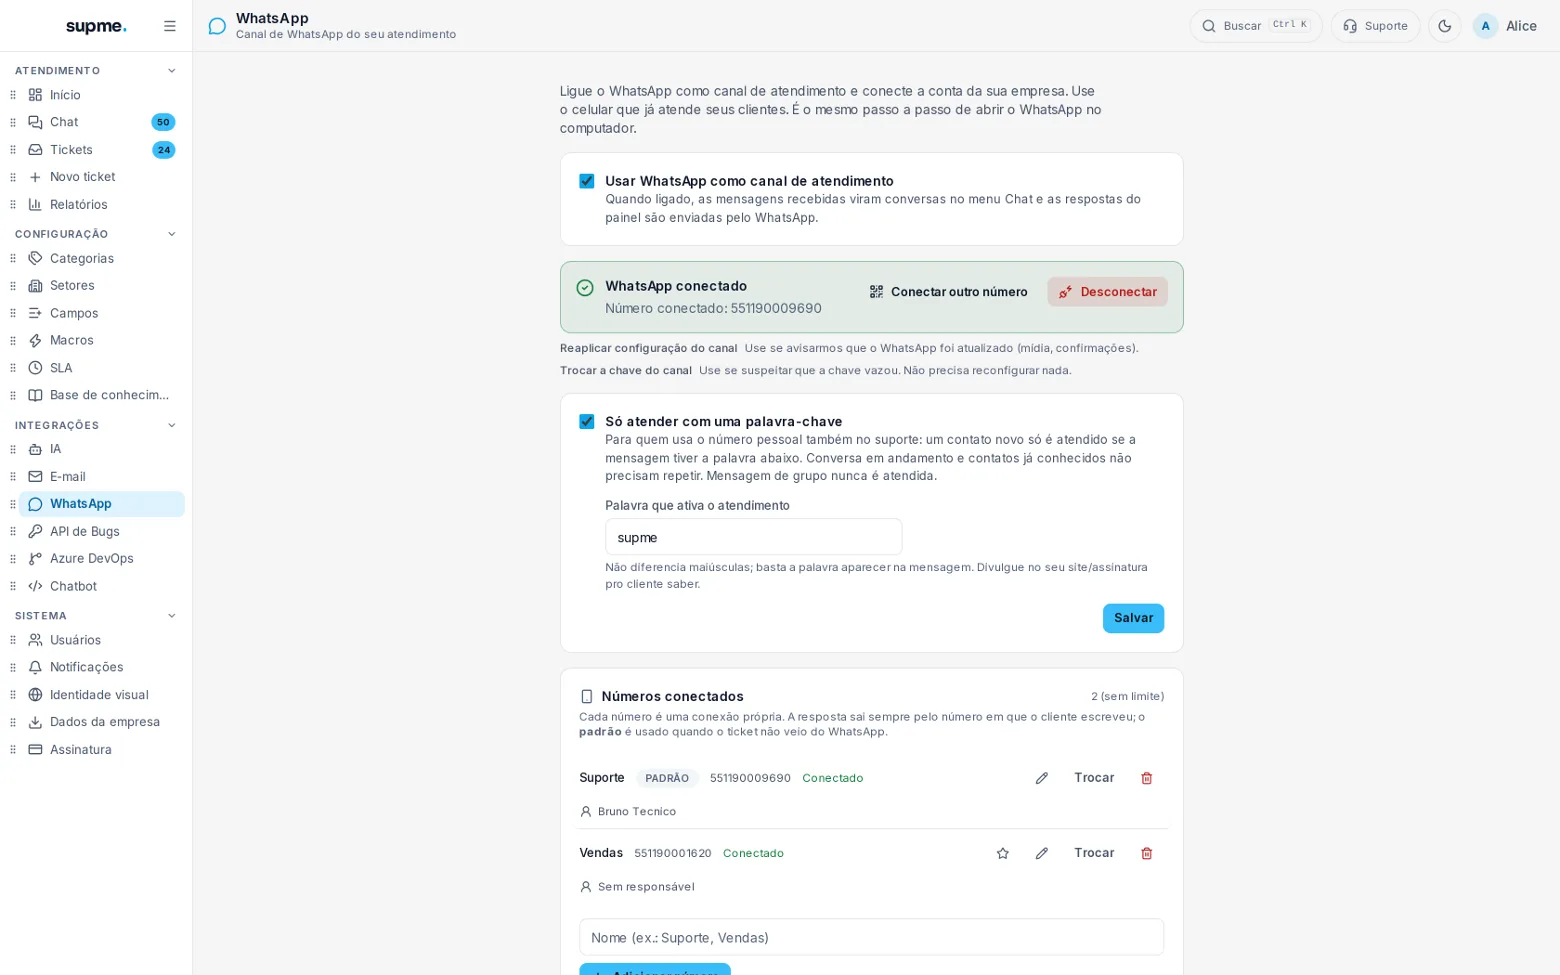Edit the Suporte number with pencil icon
Viewport: 1560px width, 975px height.
click(x=1042, y=778)
